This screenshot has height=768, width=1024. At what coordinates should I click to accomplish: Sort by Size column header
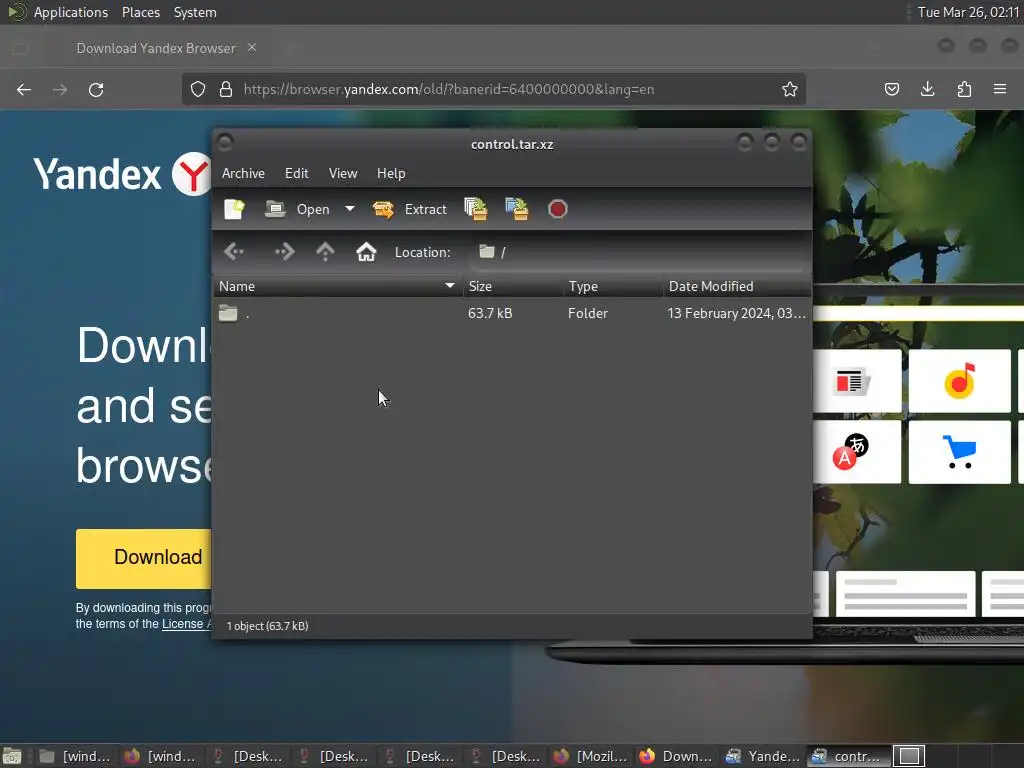(513, 286)
